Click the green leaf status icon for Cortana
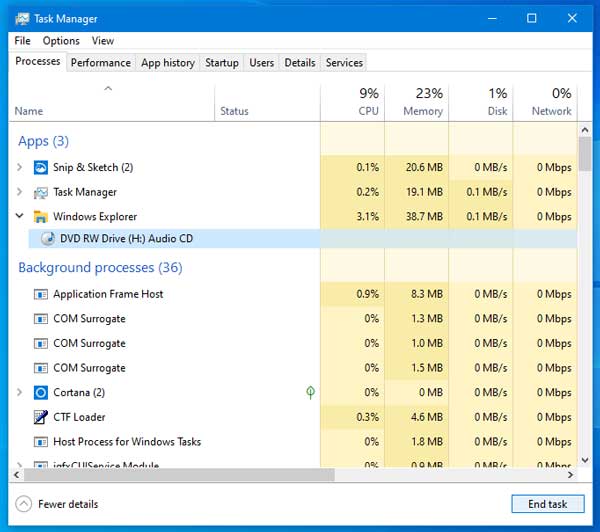The width and height of the screenshot is (600, 532). point(310,392)
